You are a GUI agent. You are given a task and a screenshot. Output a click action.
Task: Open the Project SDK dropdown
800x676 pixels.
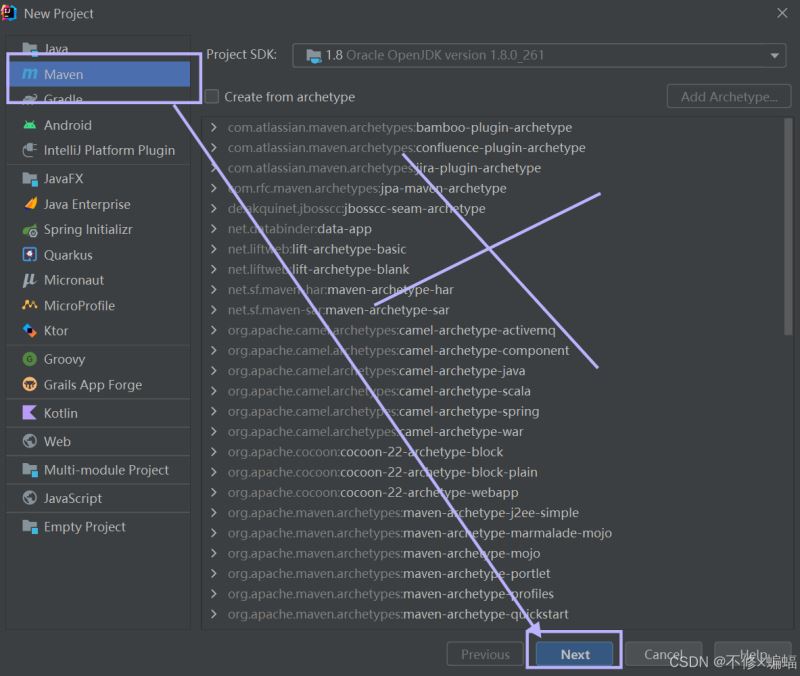(x=539, y=55)
